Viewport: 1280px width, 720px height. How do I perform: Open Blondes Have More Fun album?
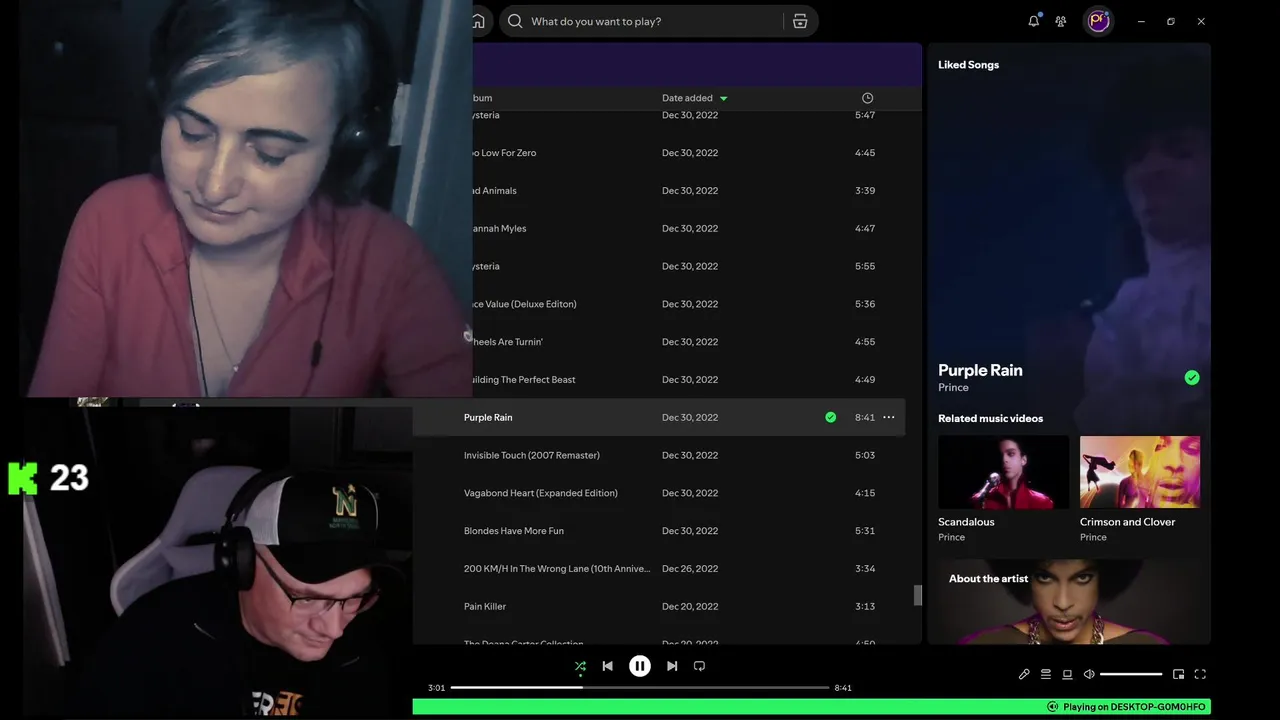coord(514,531)
